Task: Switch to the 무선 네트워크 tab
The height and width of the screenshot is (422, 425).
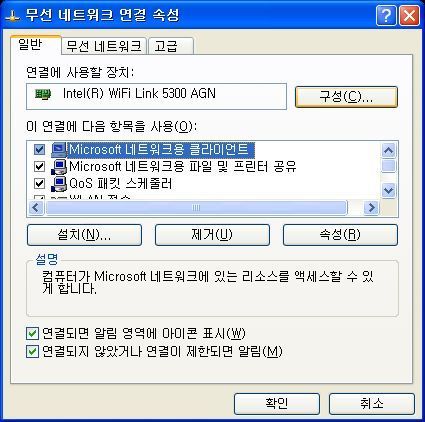Action: [x=104, y=46]
